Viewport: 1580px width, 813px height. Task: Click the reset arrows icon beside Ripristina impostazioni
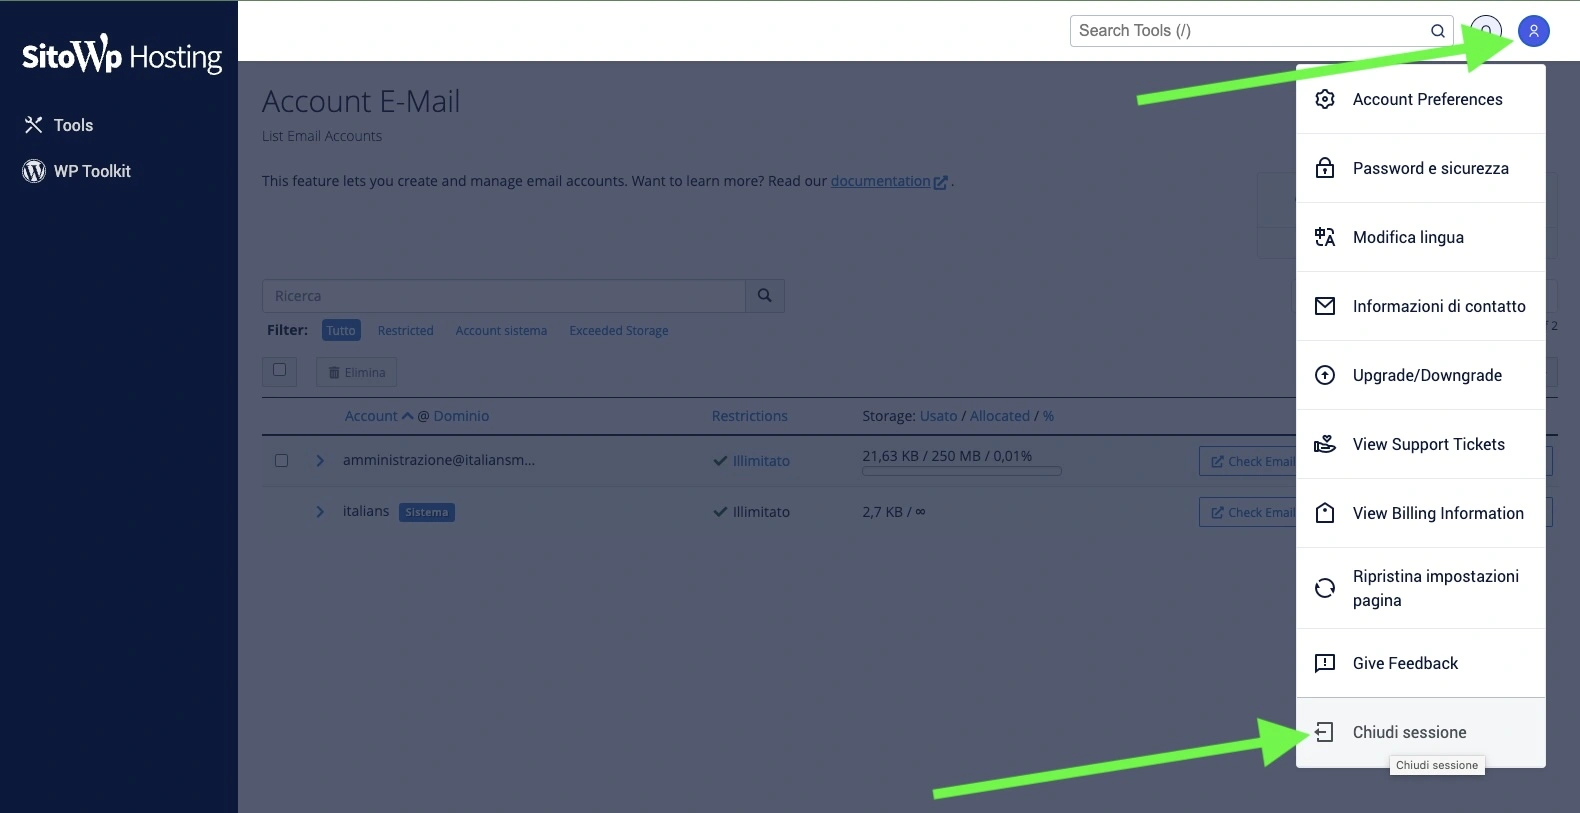1325,588
